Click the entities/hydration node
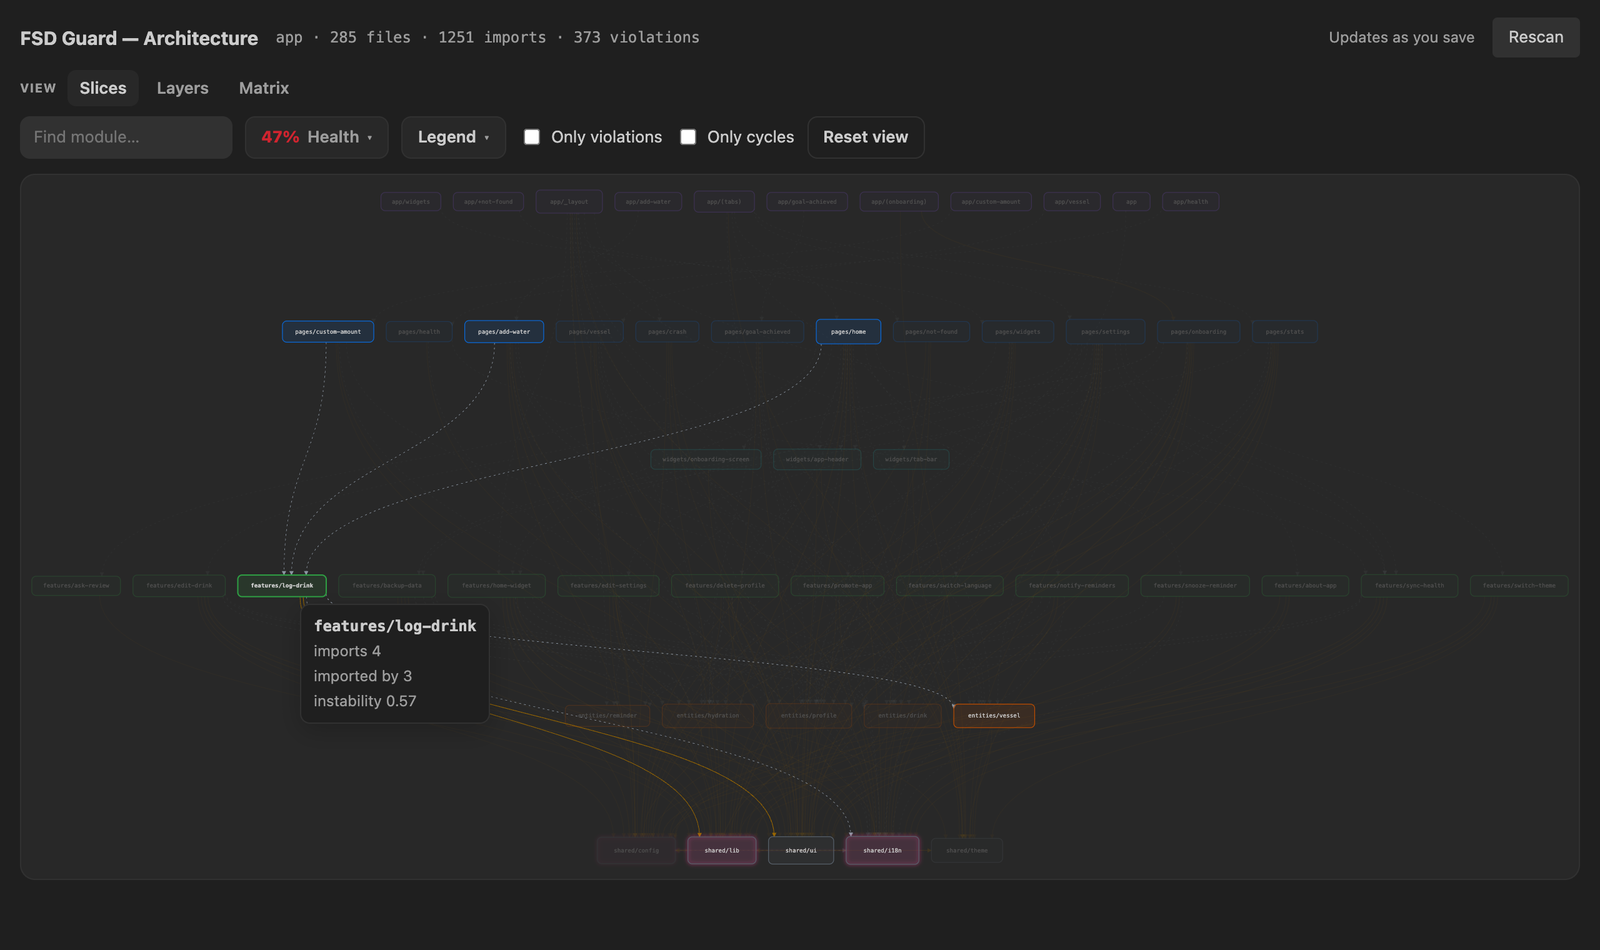Image resolution: width=1600 pixels, height=950 pixels. [x=708, y=715]
